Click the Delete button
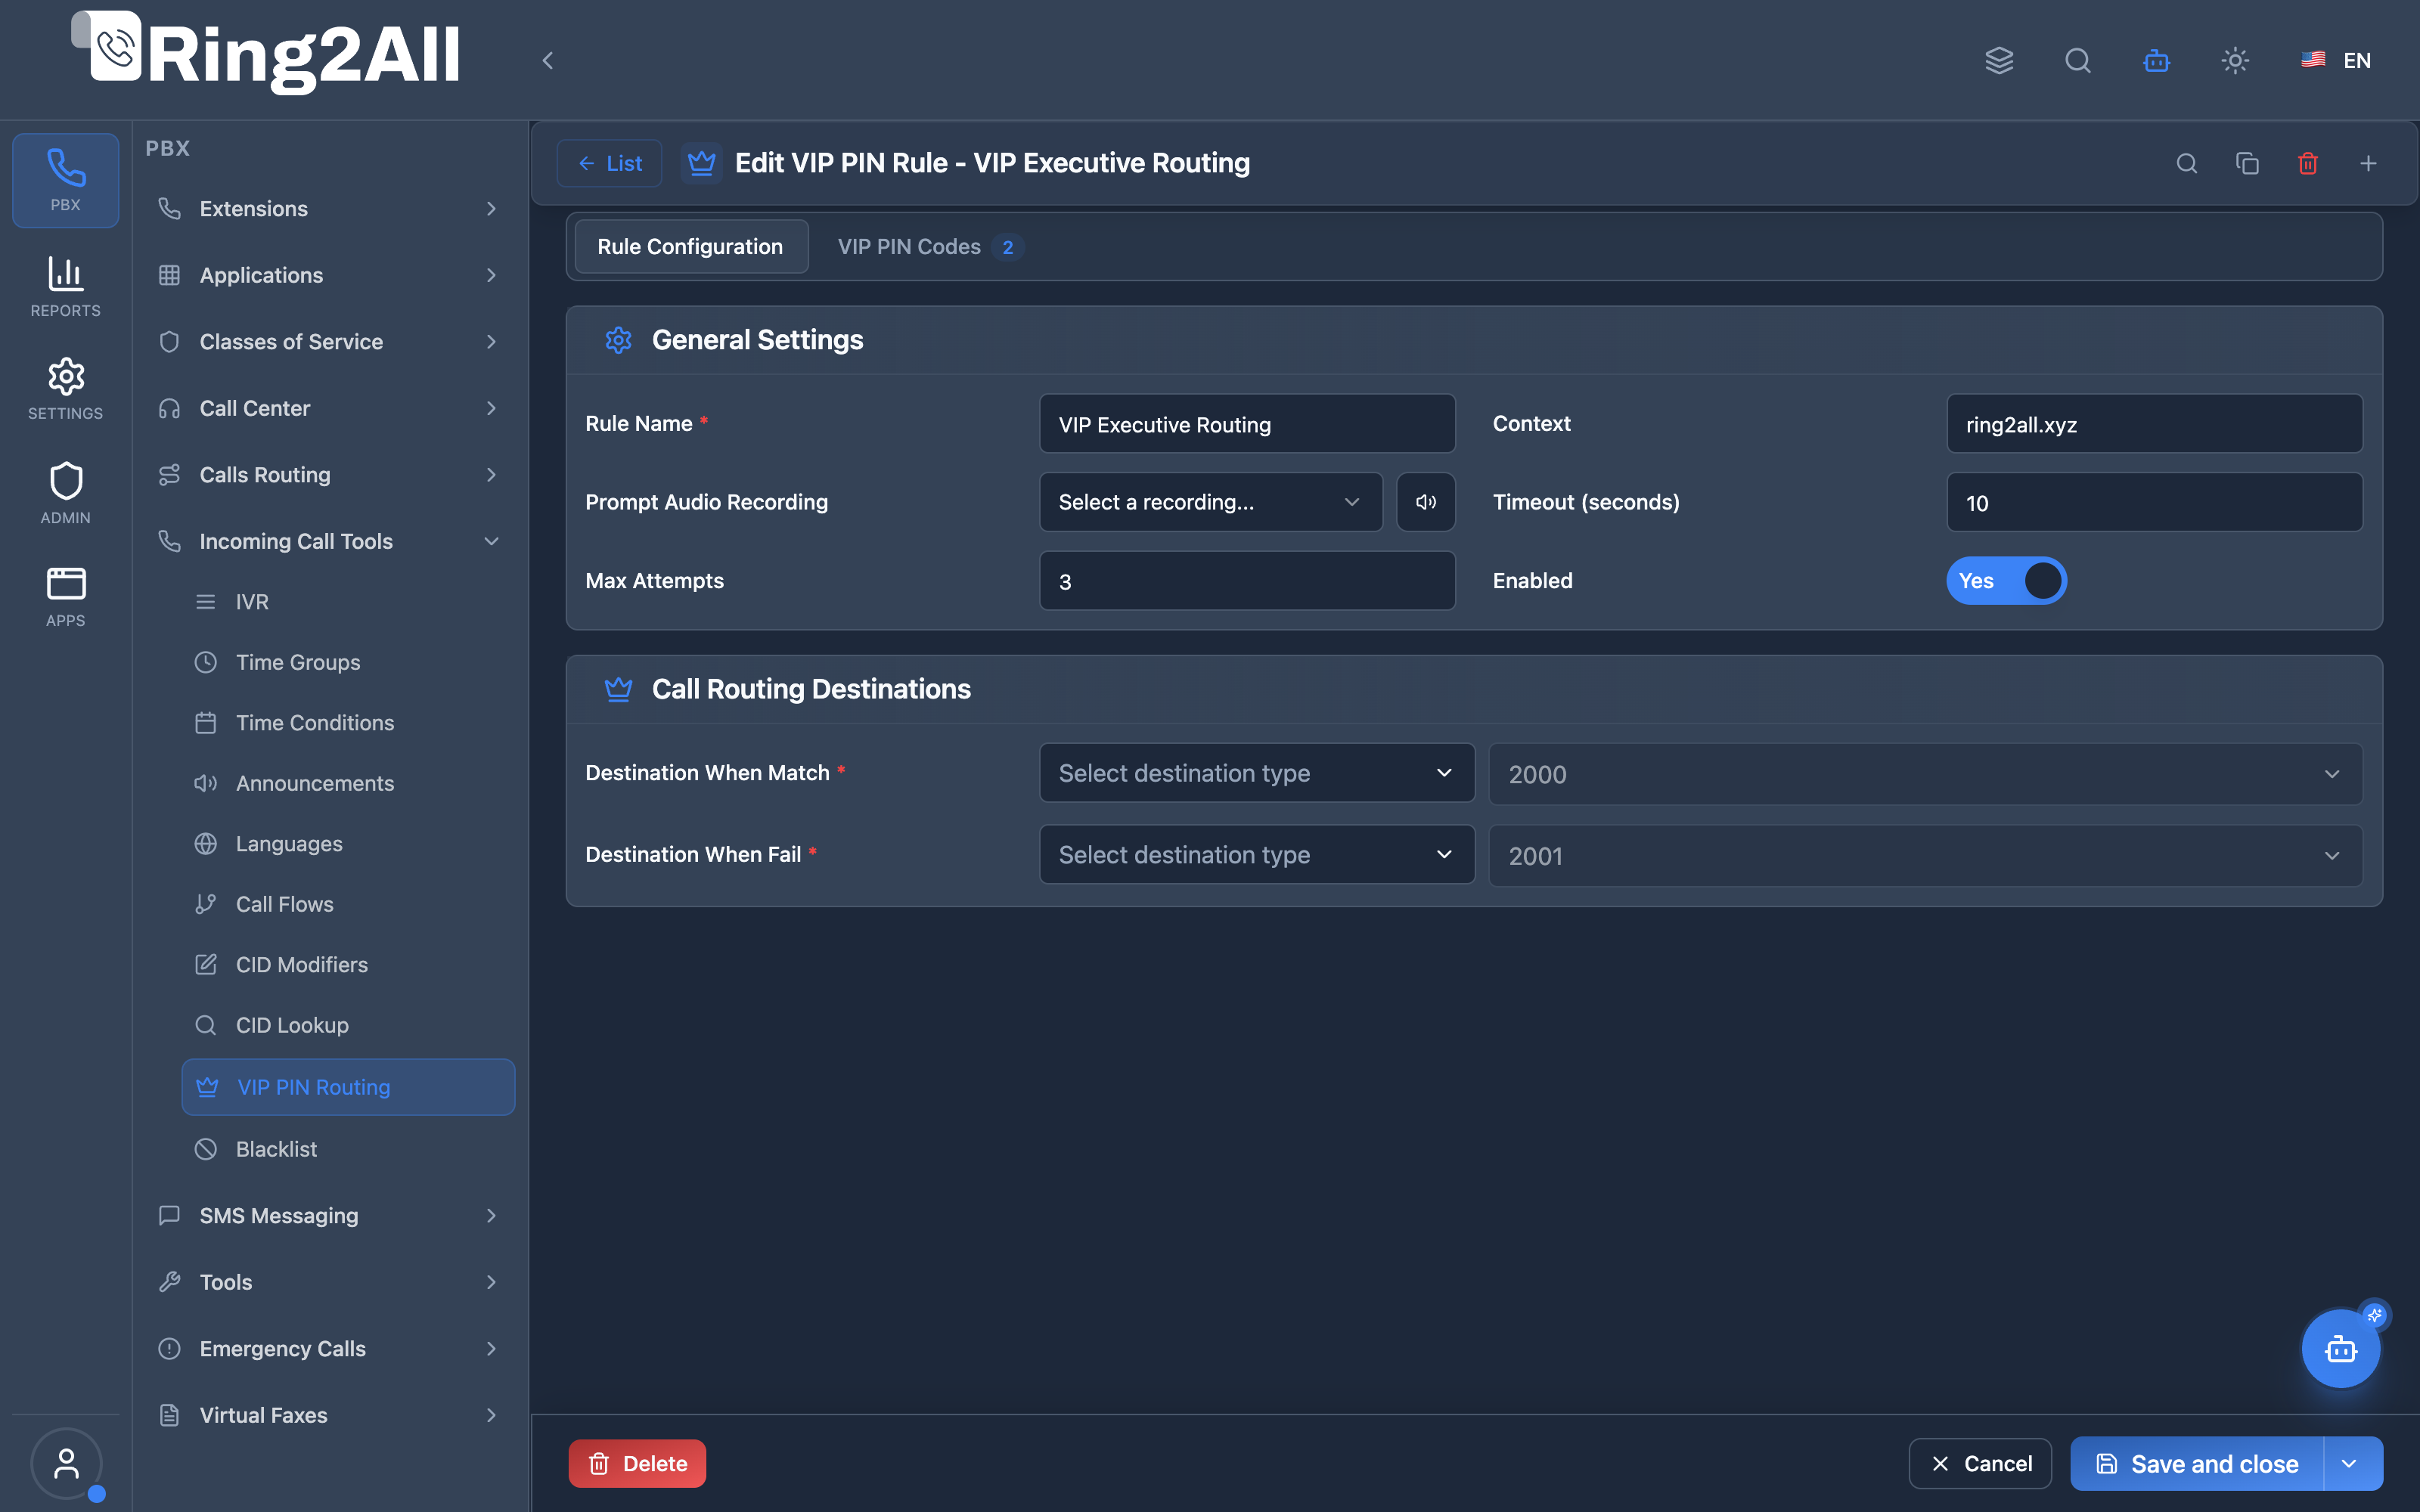 [637, 1464]
